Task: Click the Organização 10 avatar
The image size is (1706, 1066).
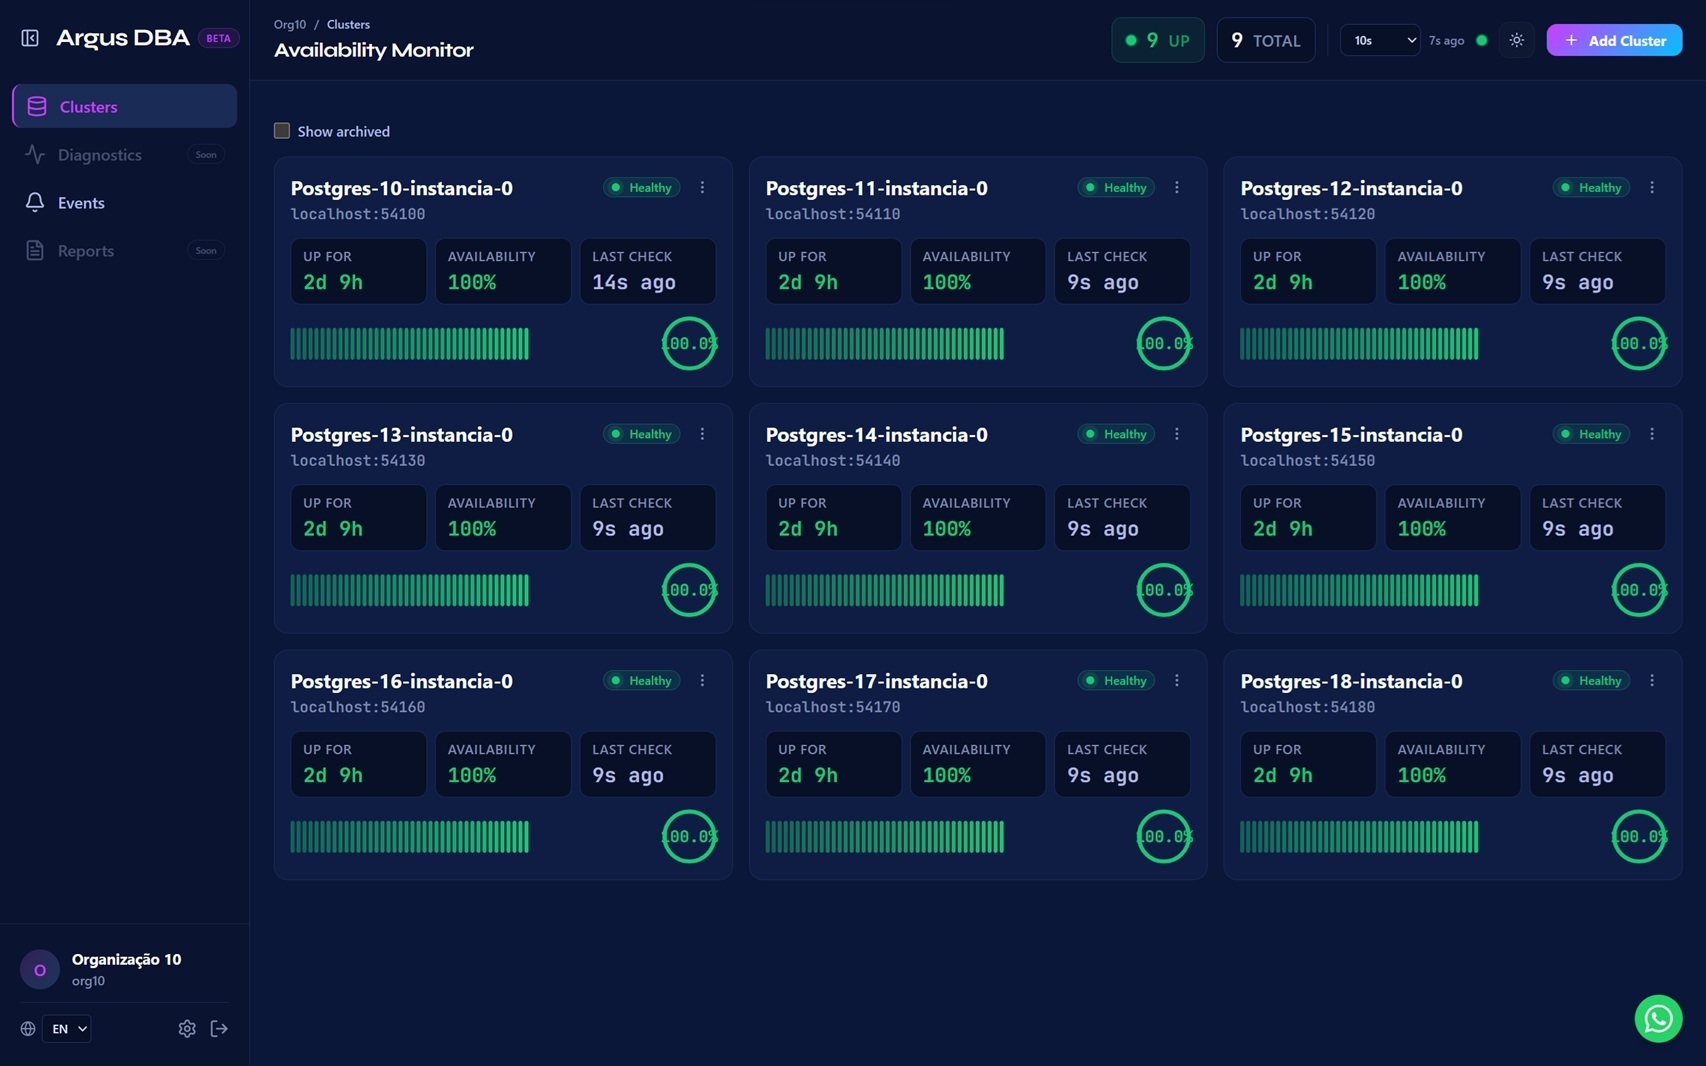Action: coord(40,969)
